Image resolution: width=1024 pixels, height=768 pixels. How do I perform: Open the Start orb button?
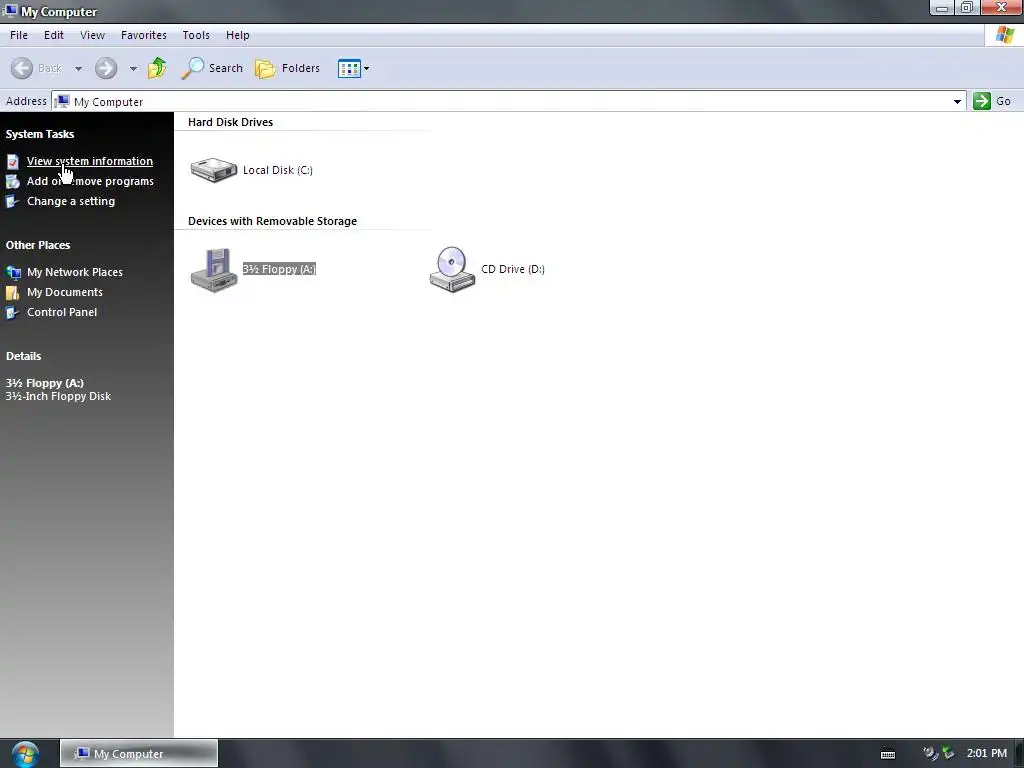click(x=25, y=754)
